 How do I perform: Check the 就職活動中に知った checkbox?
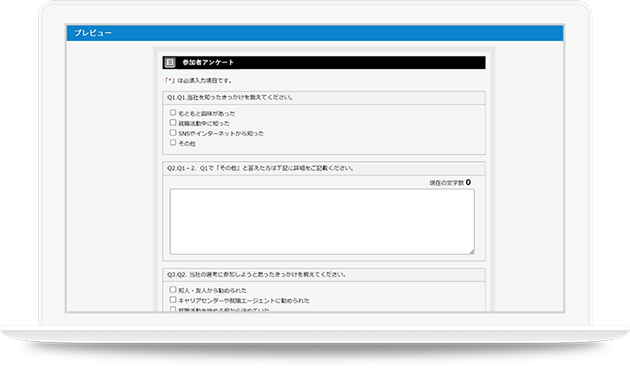point(173,123)
